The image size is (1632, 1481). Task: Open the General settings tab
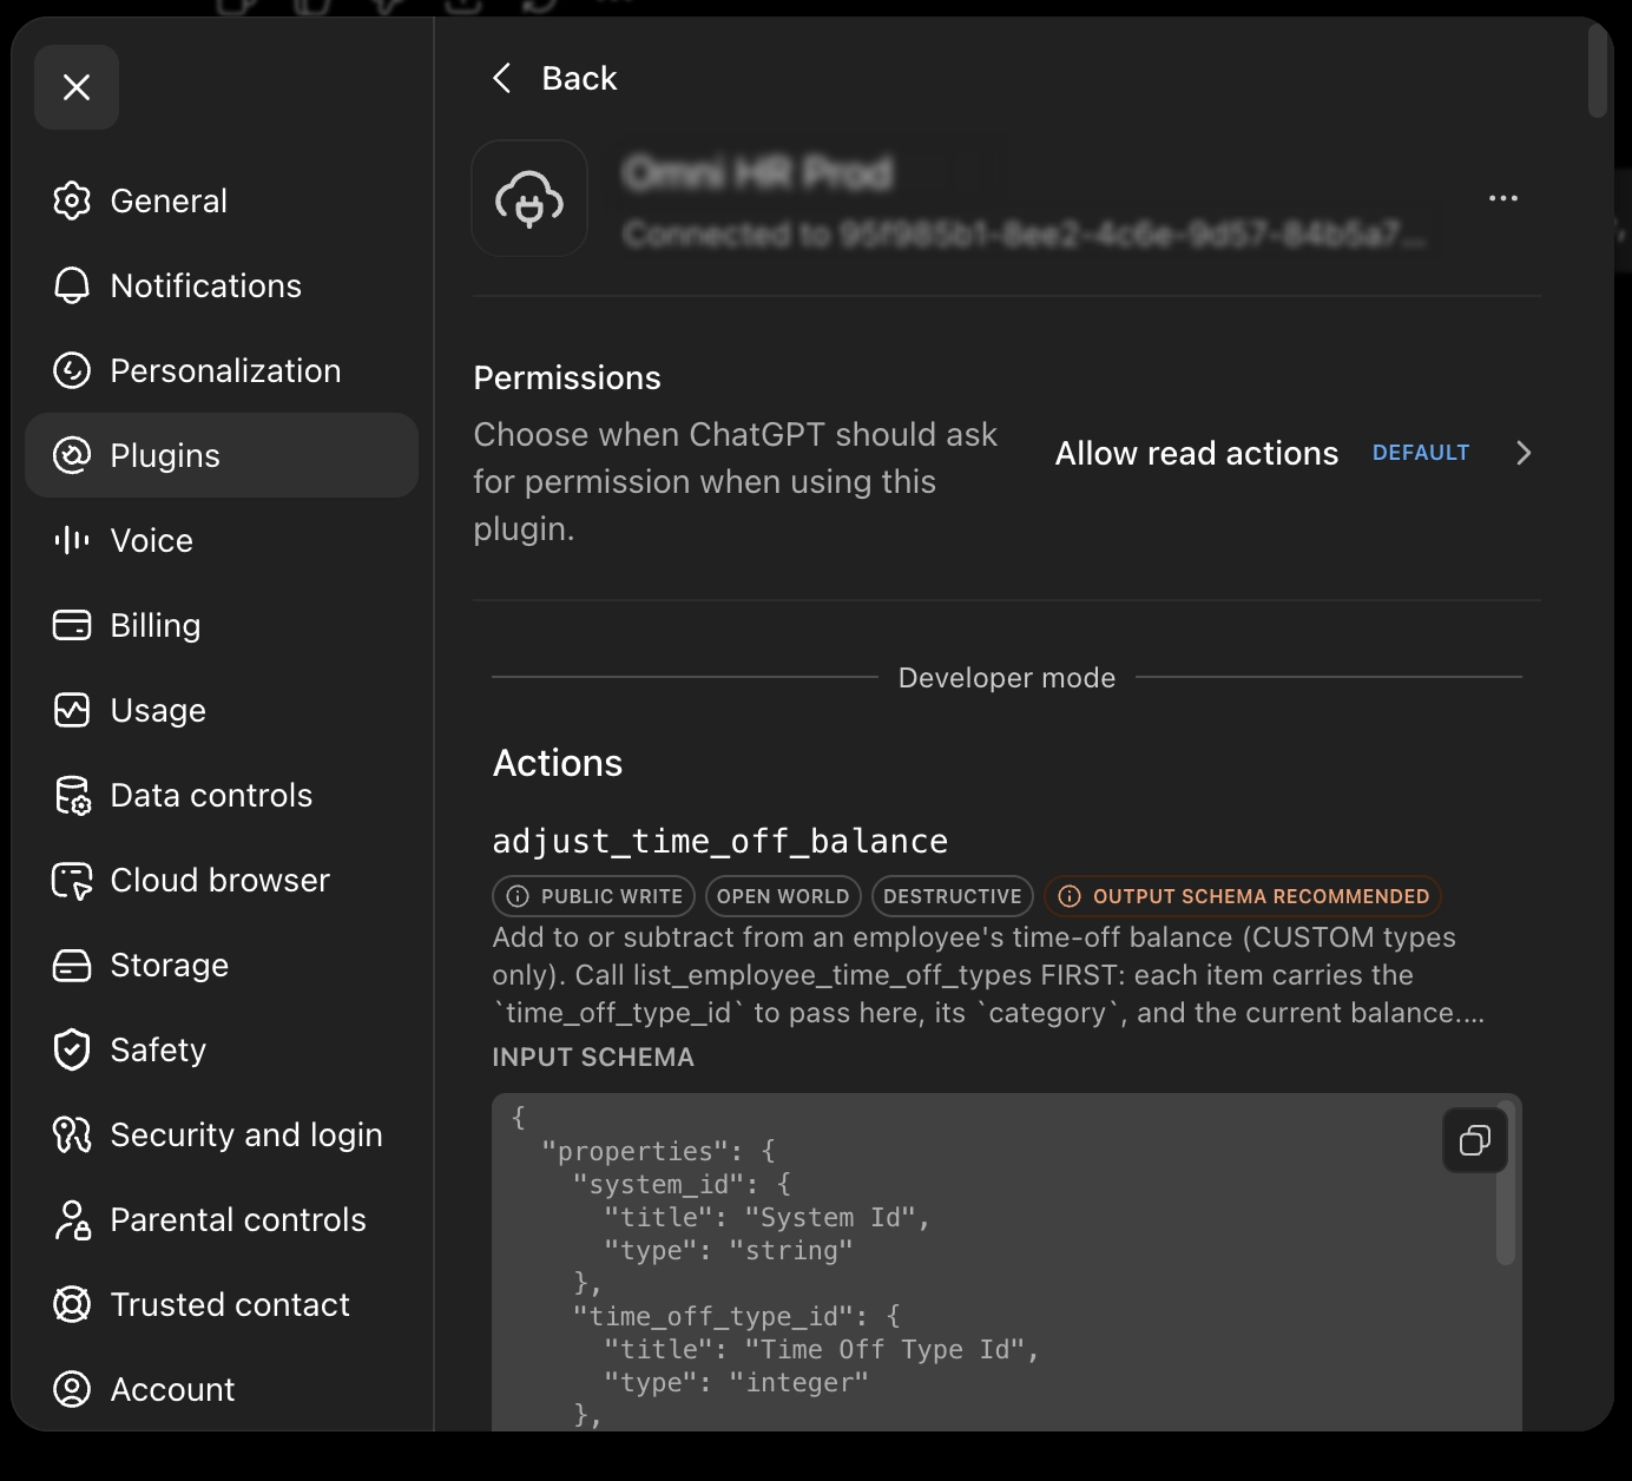point(221,201)
